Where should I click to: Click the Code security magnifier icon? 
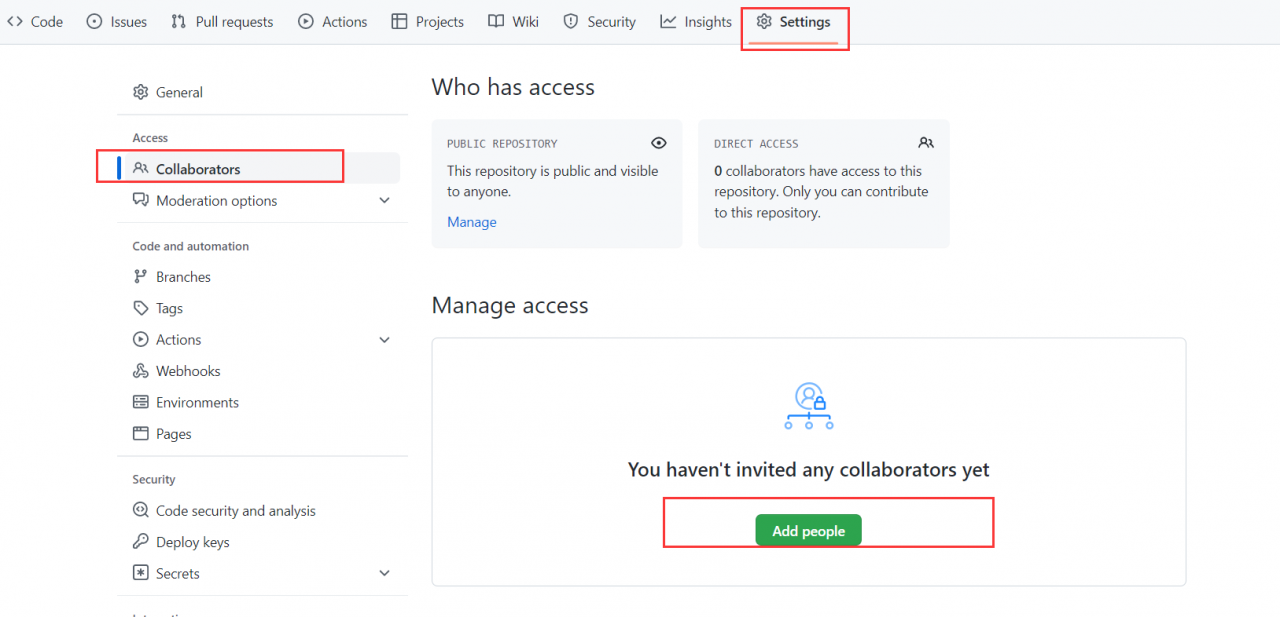click(x=140, y=510)
